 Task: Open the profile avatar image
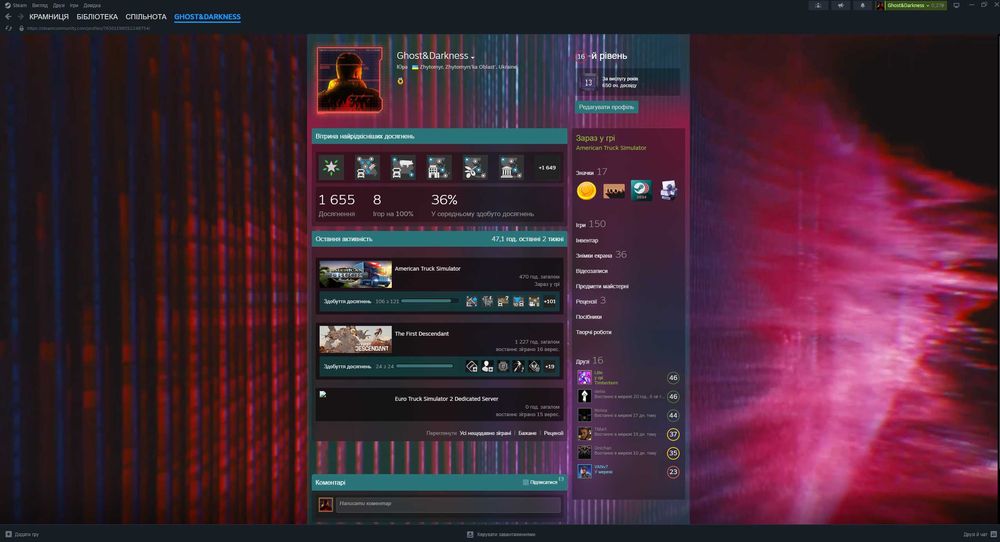350,80
